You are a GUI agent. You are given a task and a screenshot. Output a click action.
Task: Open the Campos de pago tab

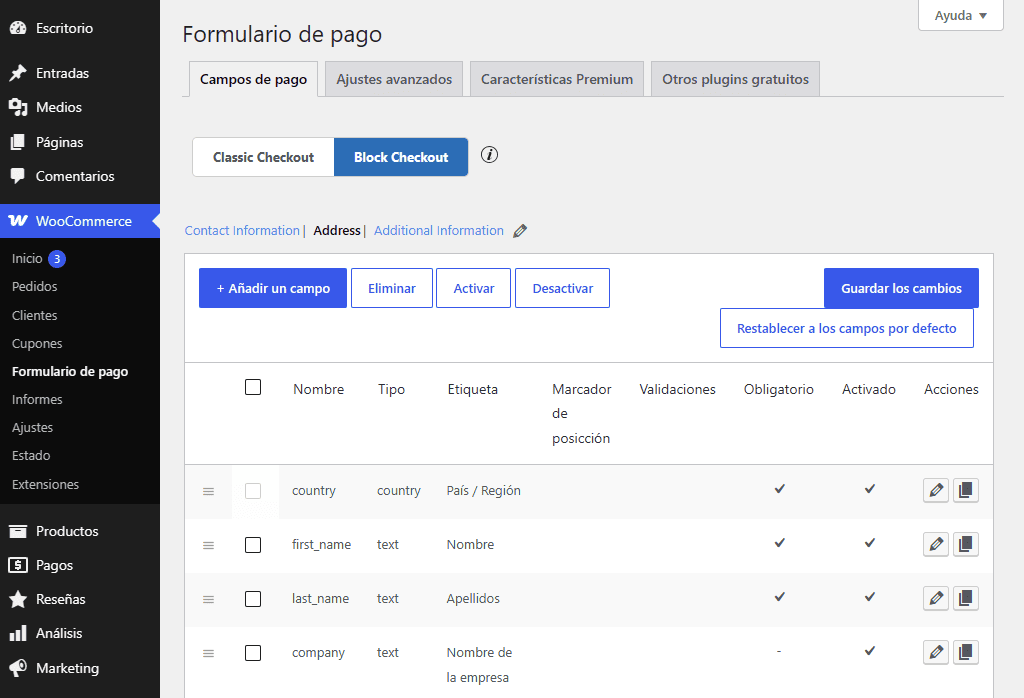(x=253, y=79)
